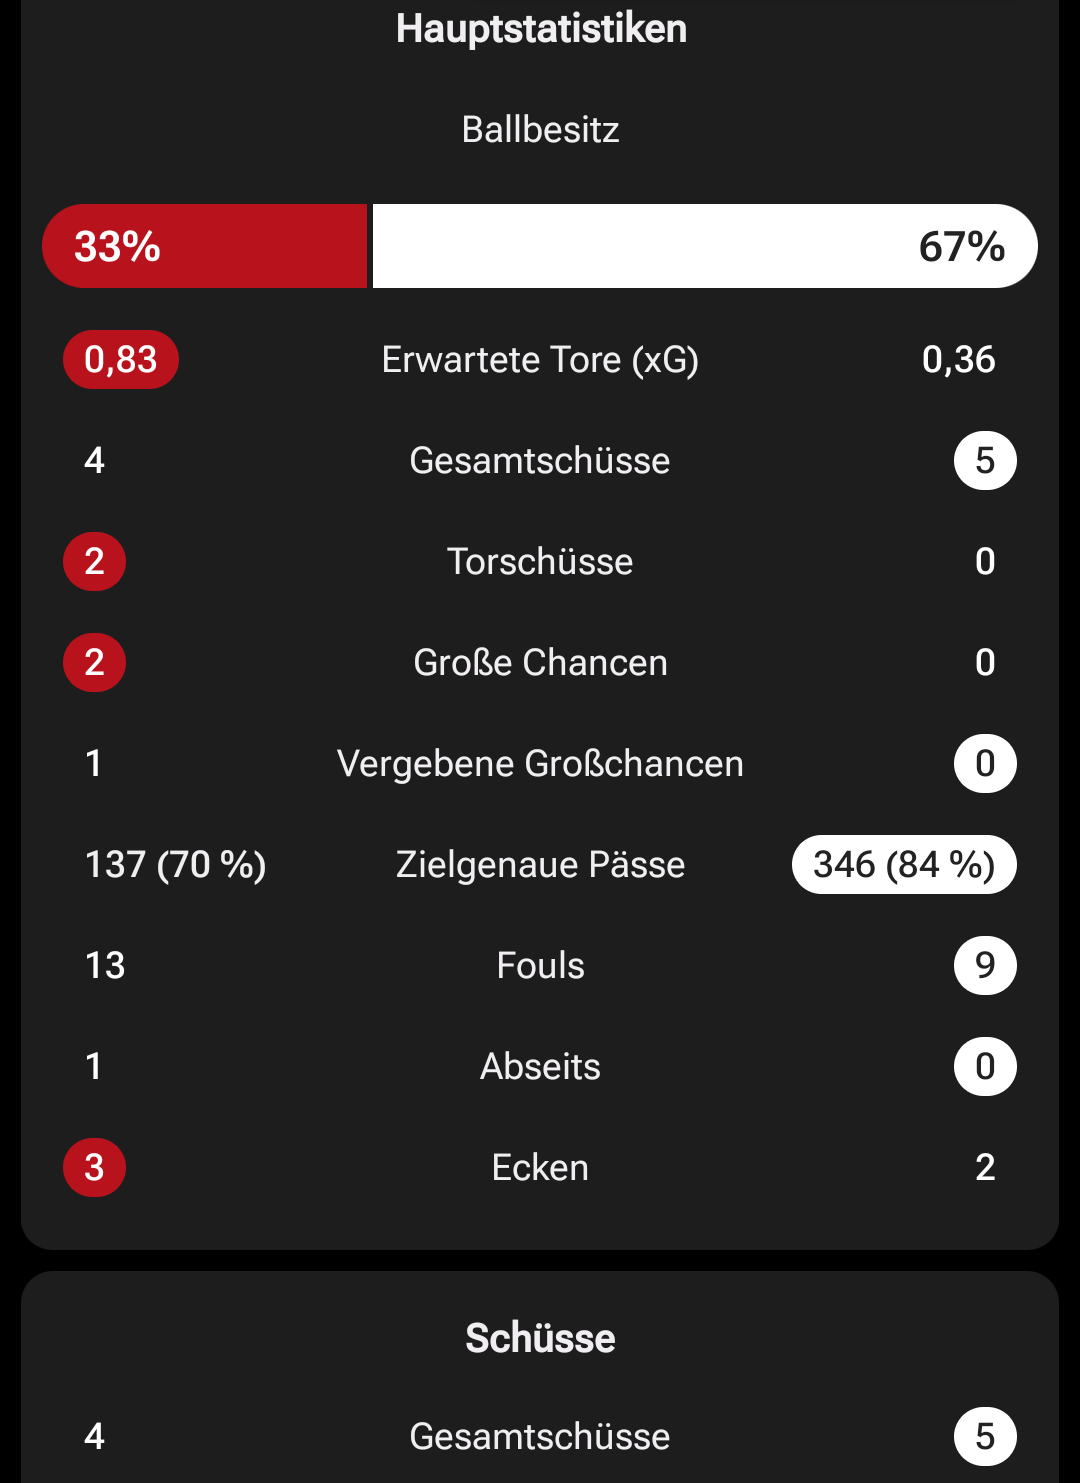Click the white 67% possession bar segment
The height and width of the screenshot is (1483, 1080).
[x=704, y=246]
